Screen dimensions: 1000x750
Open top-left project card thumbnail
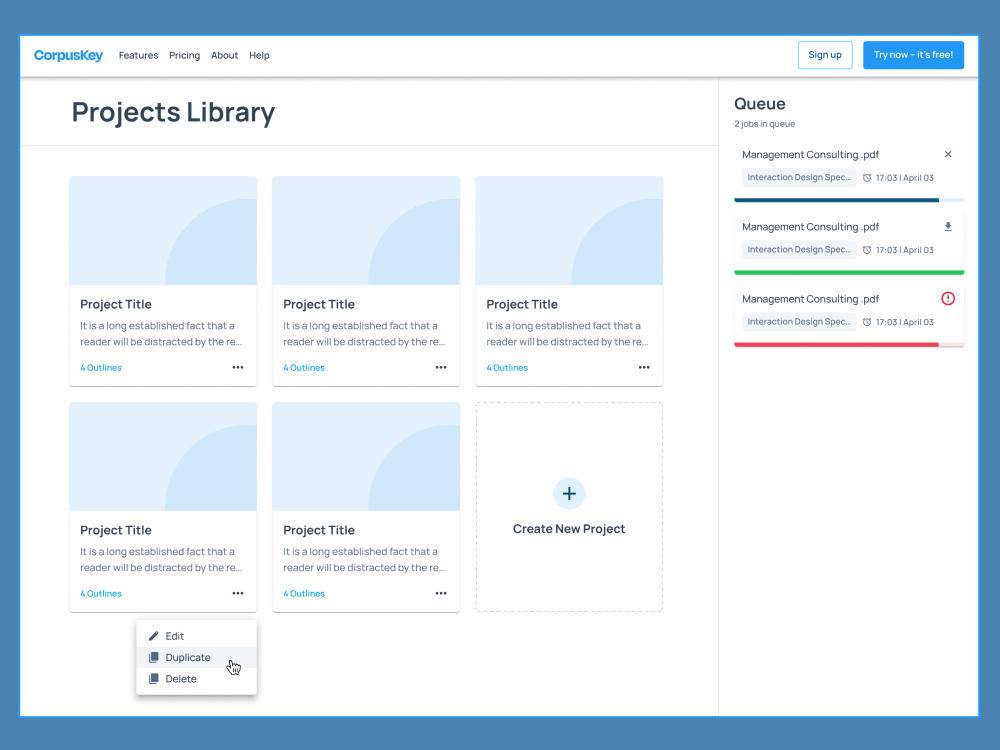(163, 231)
